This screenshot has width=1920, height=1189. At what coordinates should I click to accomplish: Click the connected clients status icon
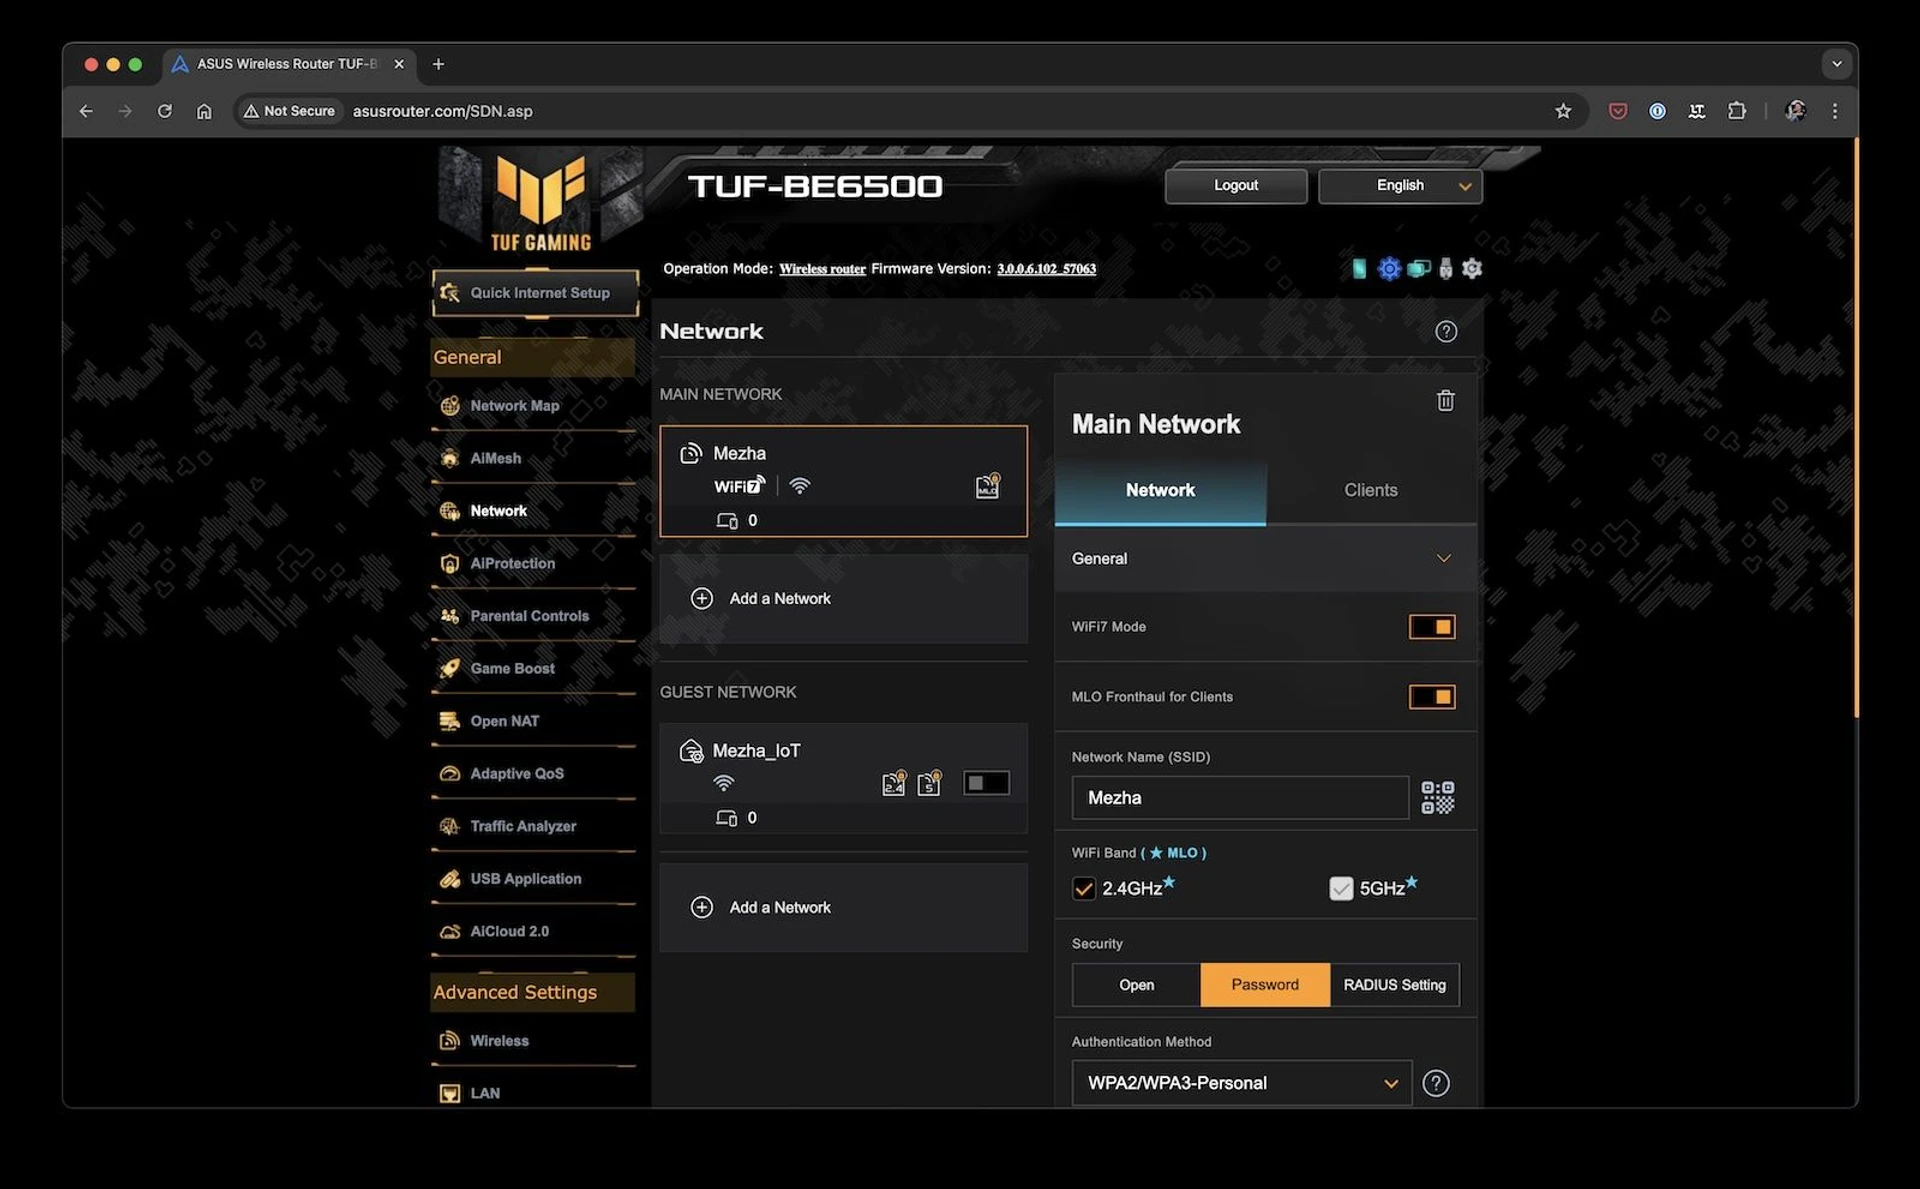click(1418, 268)
